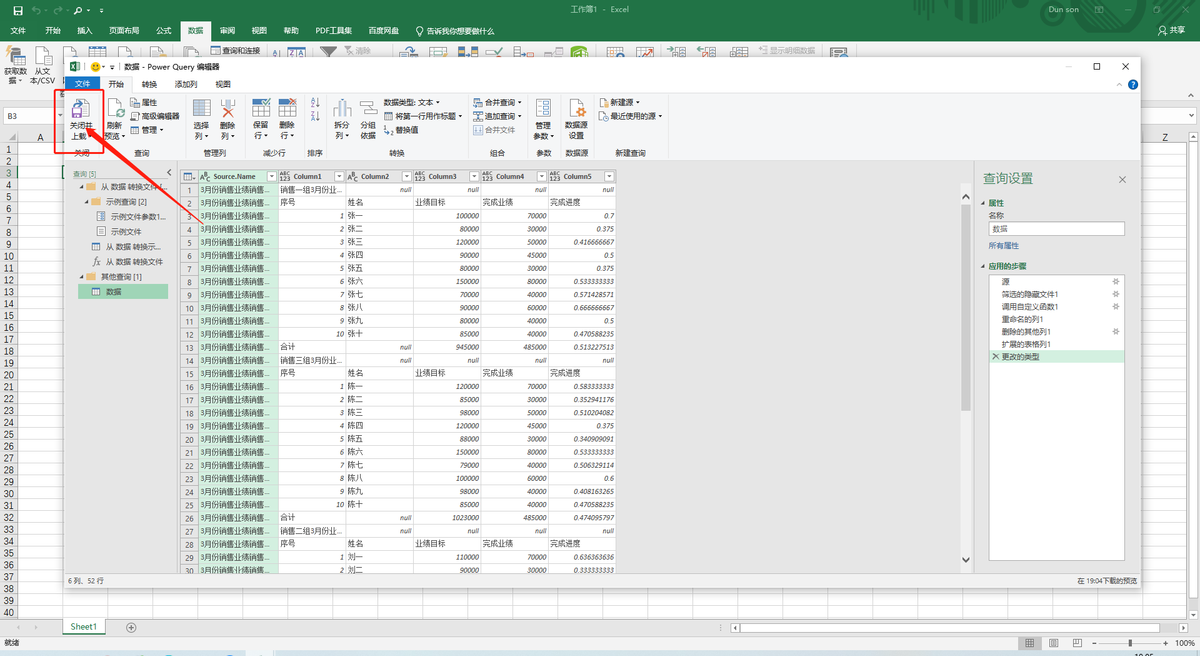This screenshot has height=656, width=1200.
Task: Click the 名称 input field containing 数据
Action: [x=1056, y=229]
